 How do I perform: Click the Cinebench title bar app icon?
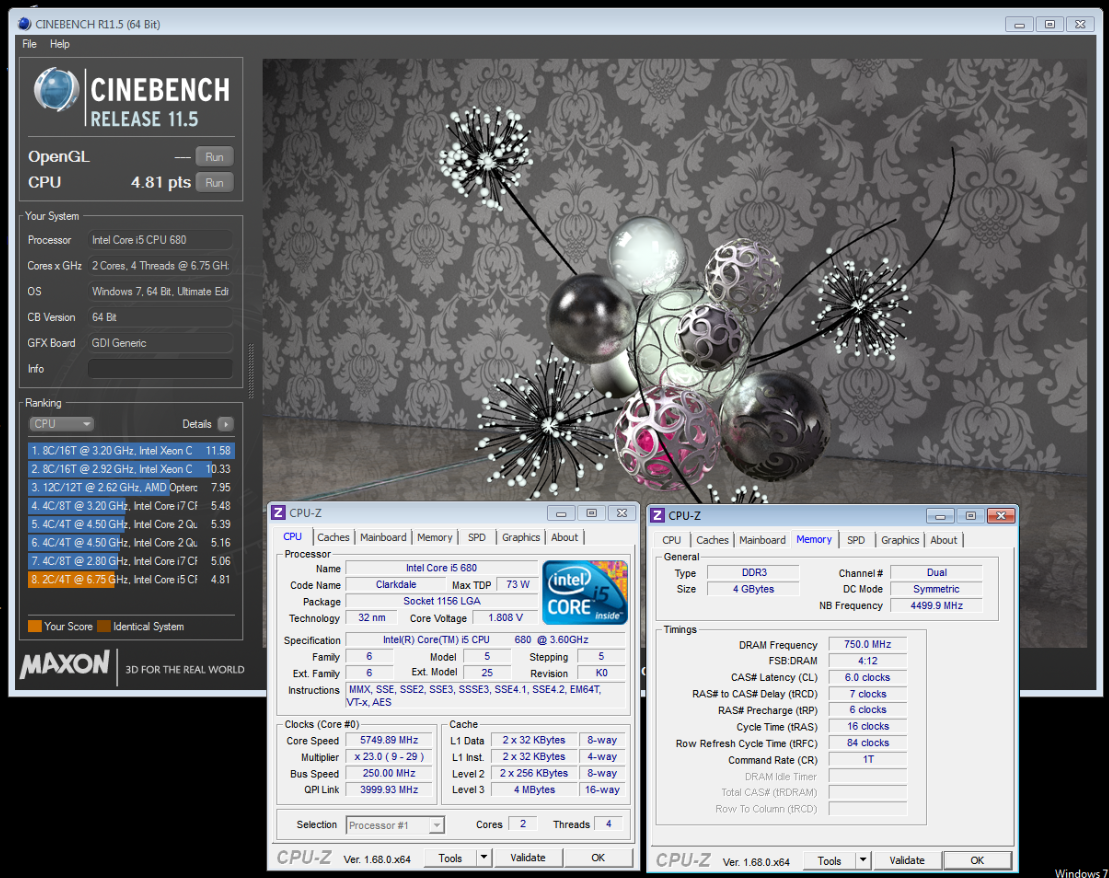click(24, 24)
